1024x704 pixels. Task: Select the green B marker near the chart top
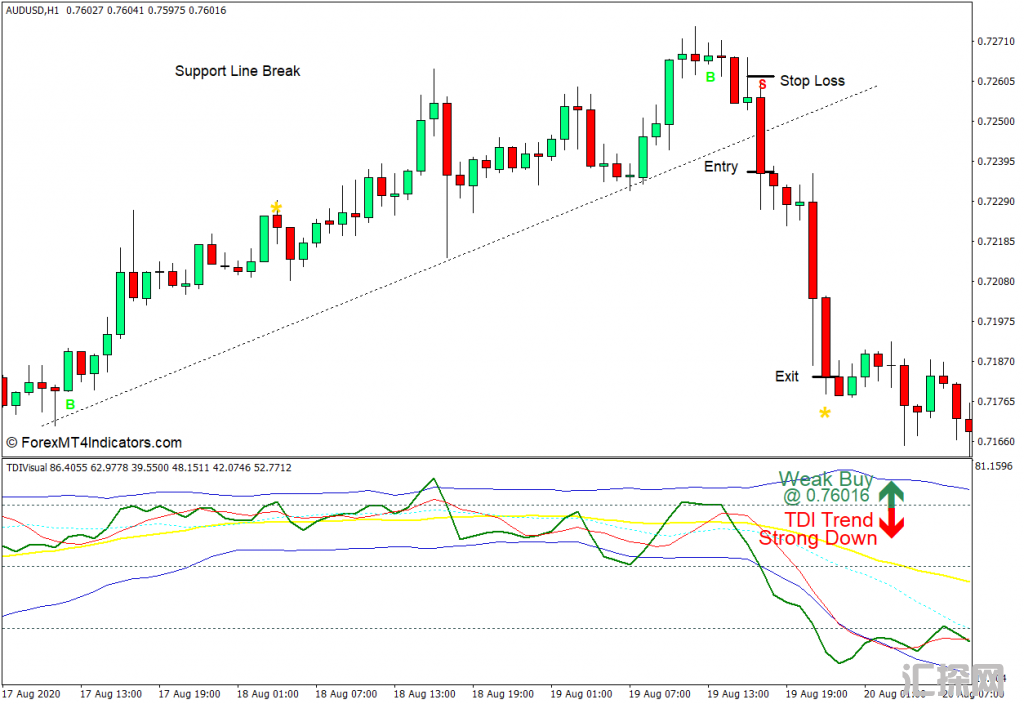(x=710, y=77)
